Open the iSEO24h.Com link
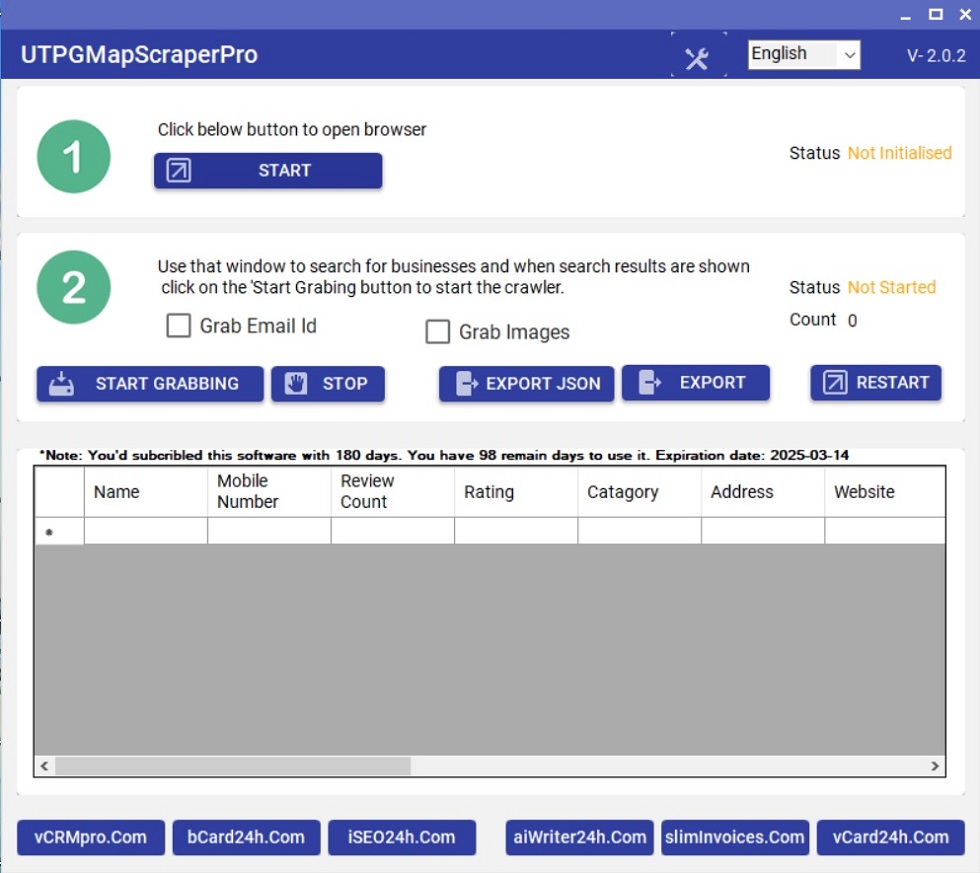 [402, 838]
